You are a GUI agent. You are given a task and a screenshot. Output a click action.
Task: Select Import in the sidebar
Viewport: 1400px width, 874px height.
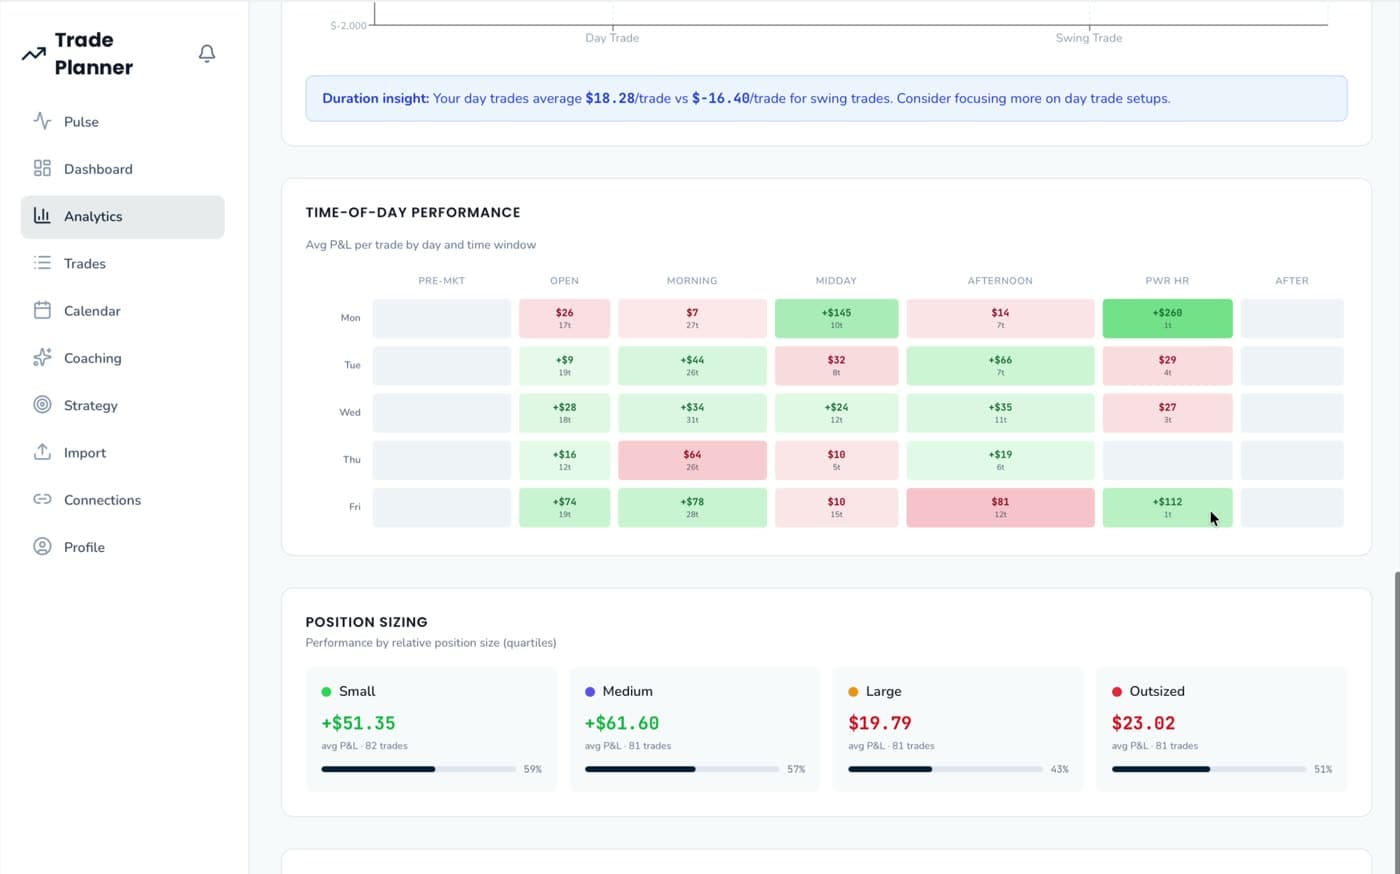(x=122, y=453)
